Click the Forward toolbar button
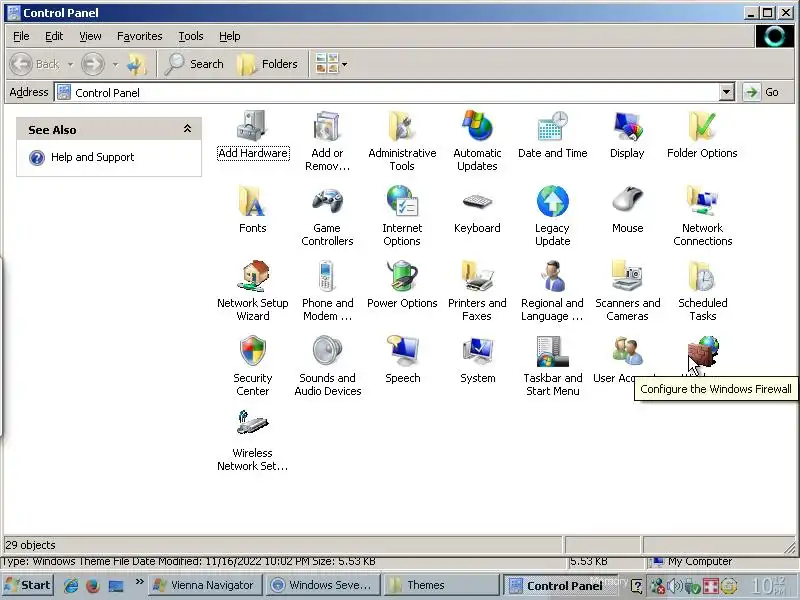The image size is (800, 600). (x=93, y=64)
